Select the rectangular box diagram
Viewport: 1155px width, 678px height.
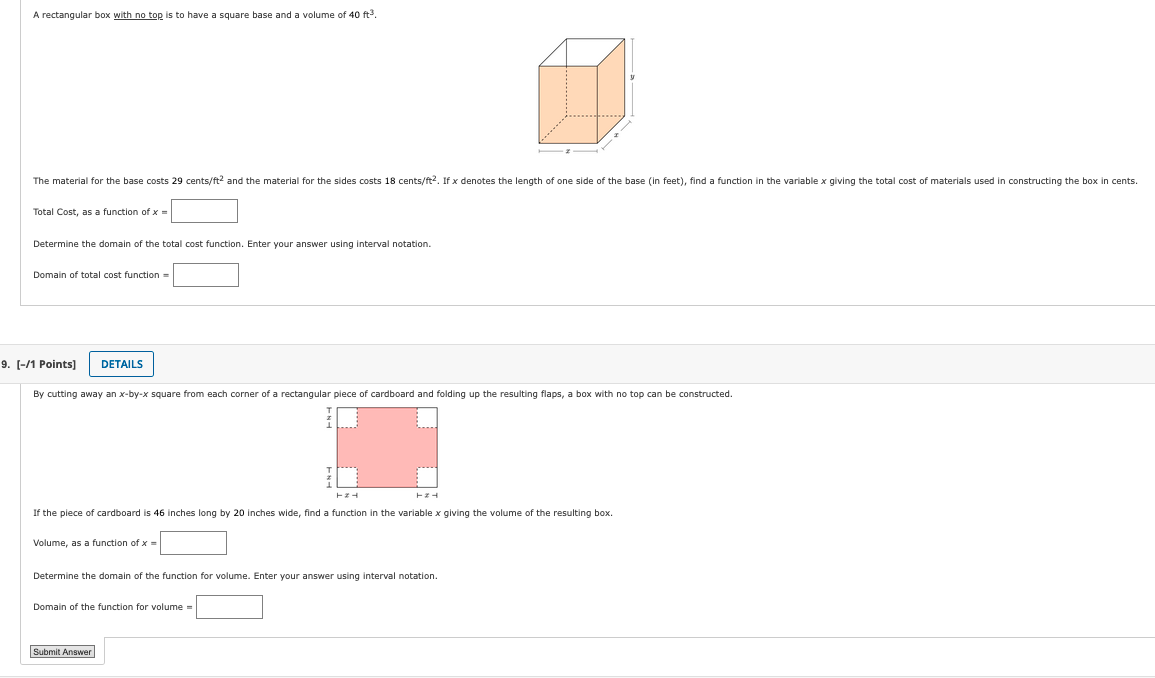click(x=583, y=95)
